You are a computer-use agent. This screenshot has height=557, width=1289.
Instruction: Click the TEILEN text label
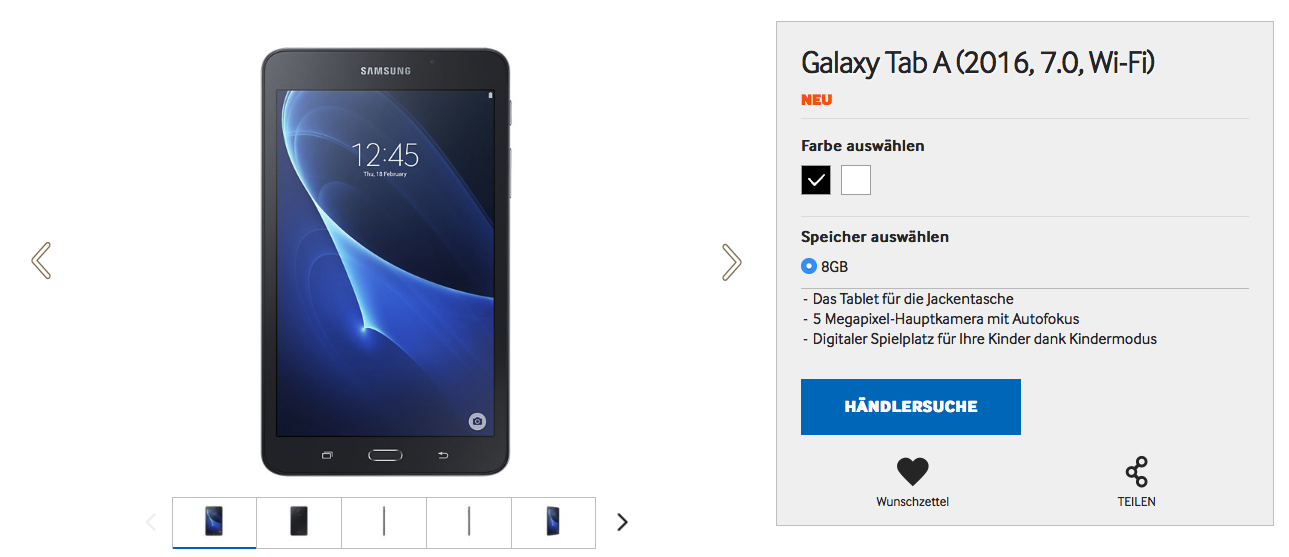(x=1136, y=502)
